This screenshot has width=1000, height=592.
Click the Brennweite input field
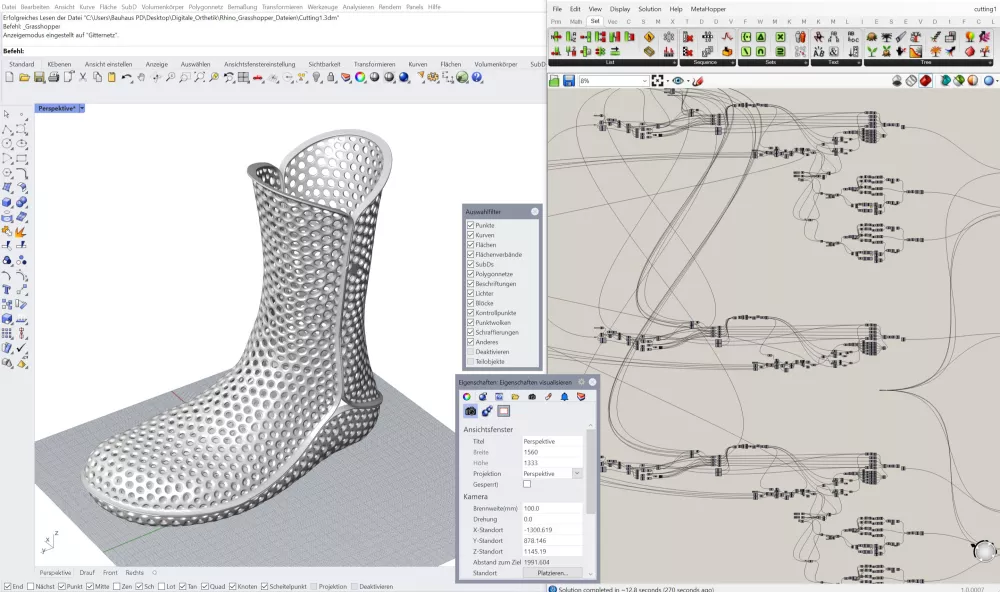coord(551,508)
